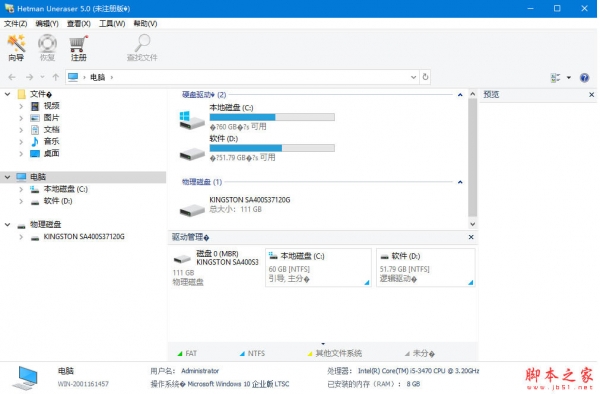Click the drive list scrollbar thumb
This screenshot has height=394, width=600.
(x=473, y=157)
